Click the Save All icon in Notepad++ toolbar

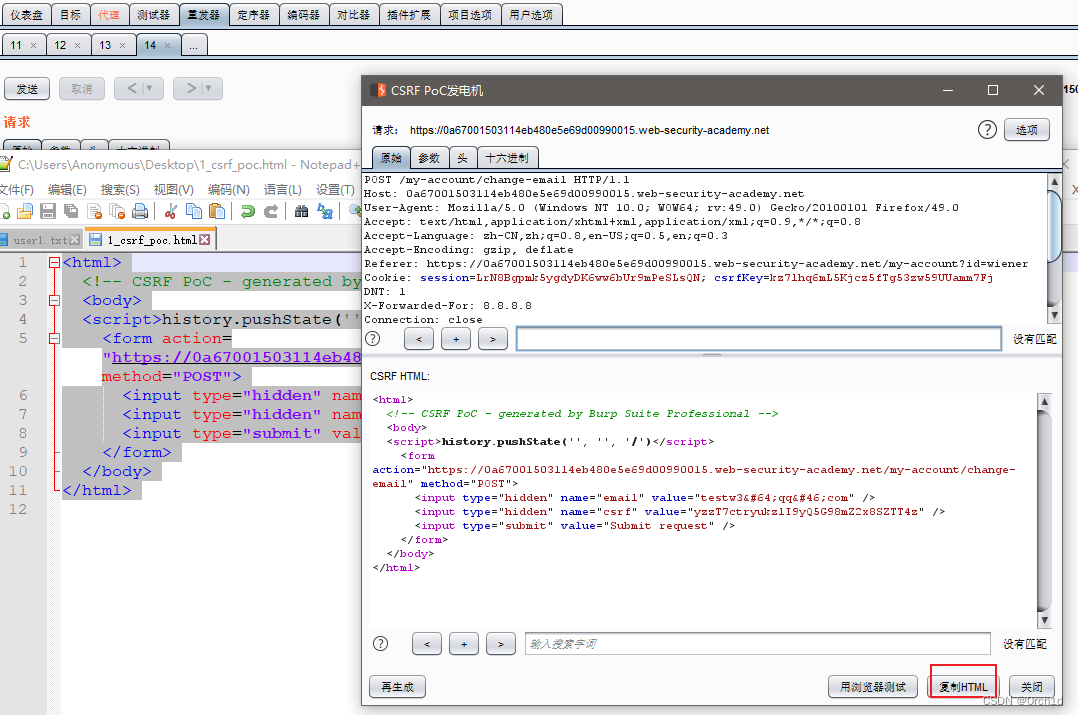coord(71,211)
